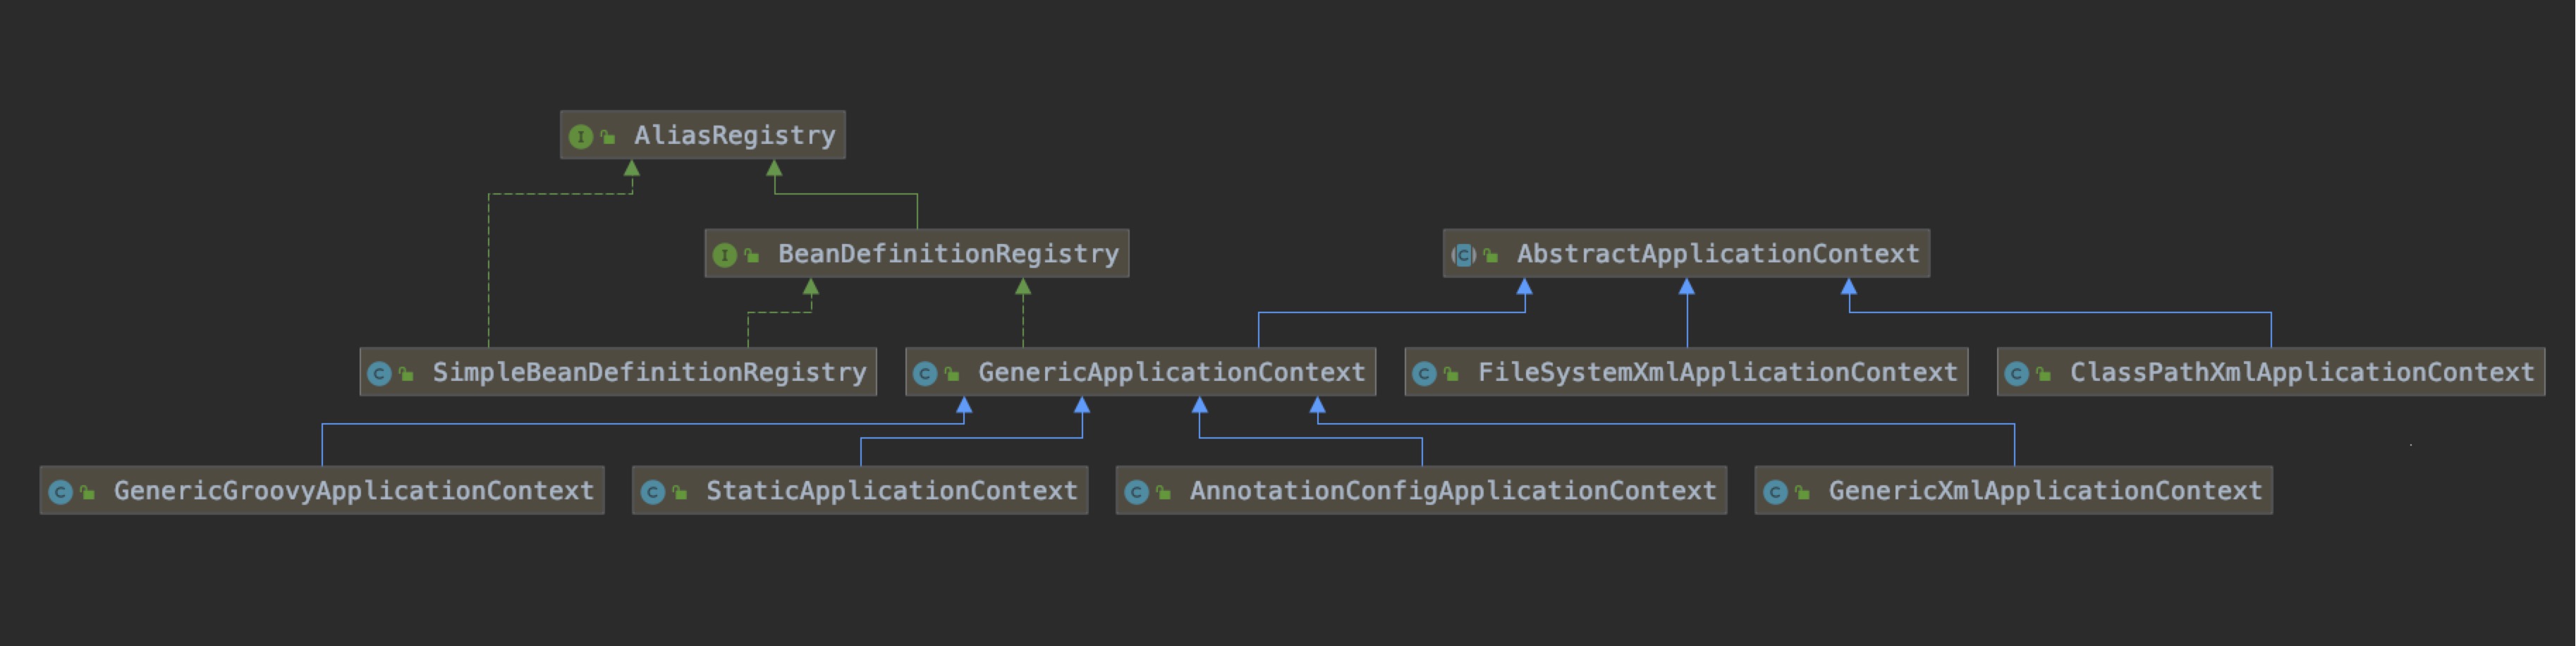Click the class icon of SimpleBeanDefinitionRegistry
Image resolution: width=2576 pixels, height=646 pixels.
point(379,374)
